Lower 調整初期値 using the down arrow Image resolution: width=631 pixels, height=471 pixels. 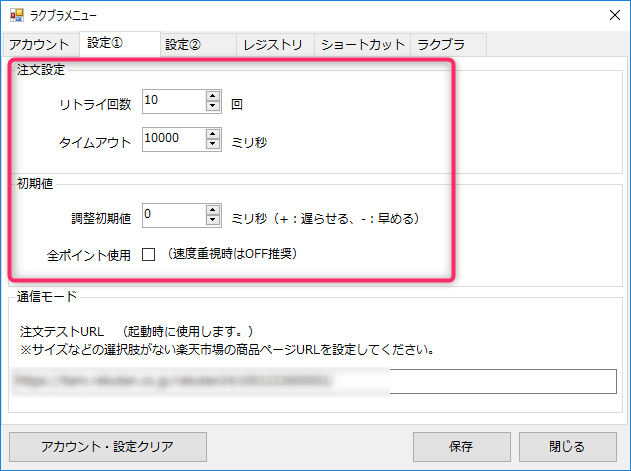pyautogui.click(x=213, y=221)
